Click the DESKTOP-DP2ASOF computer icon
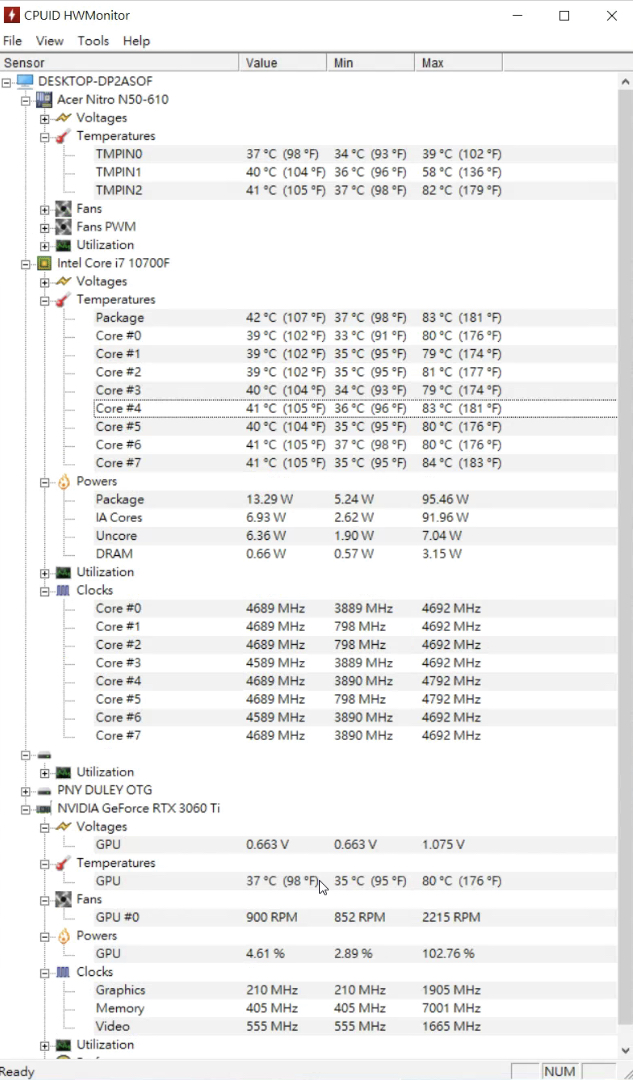The image size is (633, 1080). 25,81
